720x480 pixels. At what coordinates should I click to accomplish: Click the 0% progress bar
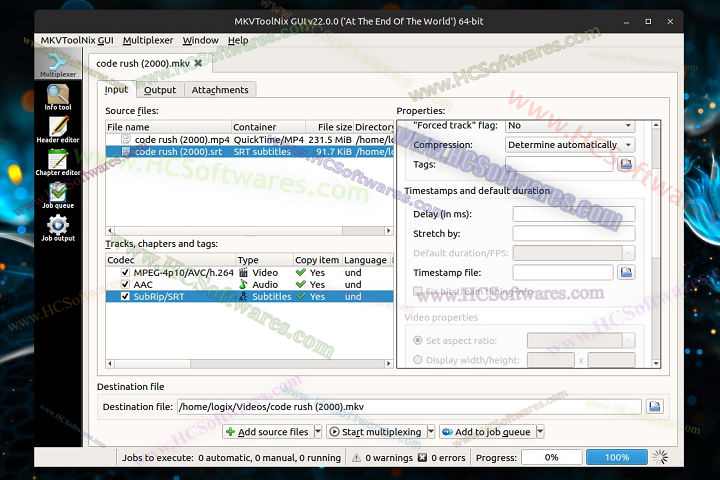(x=551, y=457)
